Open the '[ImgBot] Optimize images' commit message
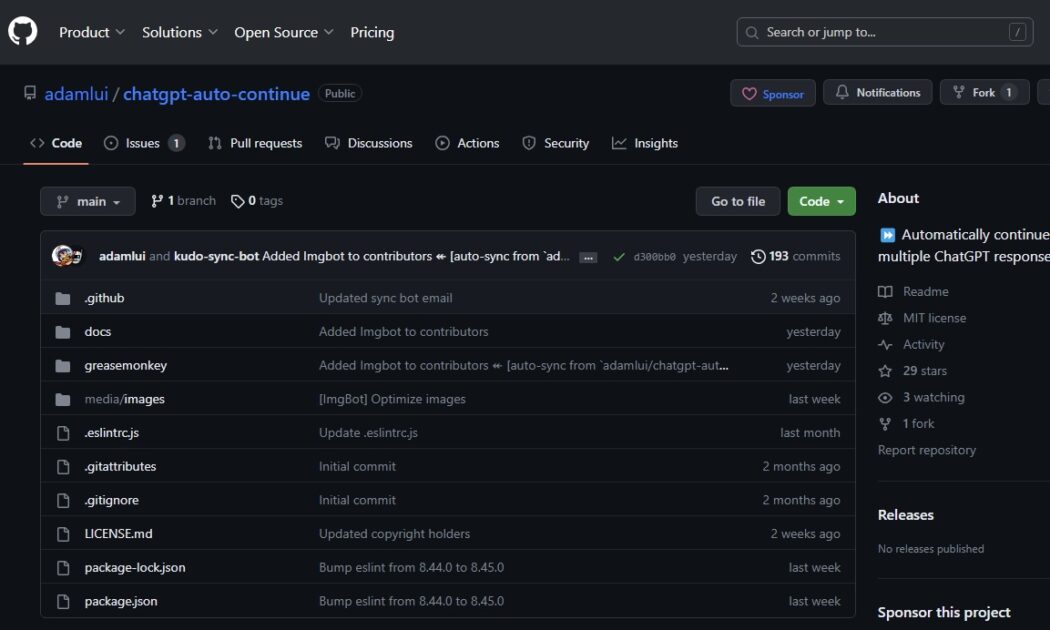The image size is (1050, 630). (x=392, y=399)
